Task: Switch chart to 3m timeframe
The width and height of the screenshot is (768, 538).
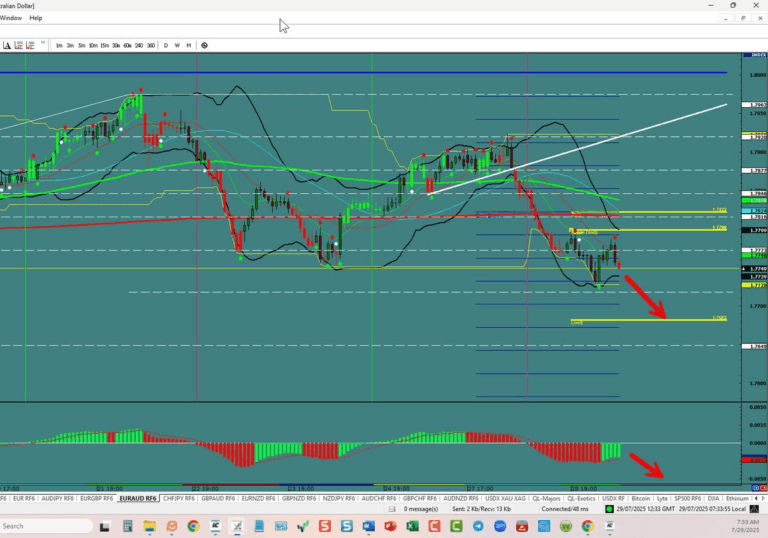Action: click(70, 46)
